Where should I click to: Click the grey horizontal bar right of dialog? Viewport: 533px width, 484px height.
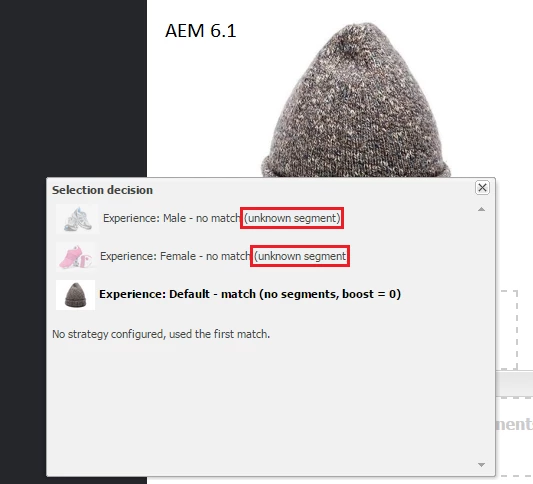pos(514,383)
